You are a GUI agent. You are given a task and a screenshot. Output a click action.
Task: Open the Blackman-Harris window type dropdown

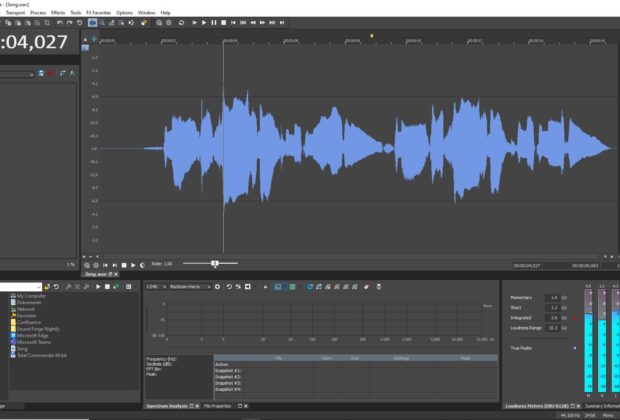[191, 287]
